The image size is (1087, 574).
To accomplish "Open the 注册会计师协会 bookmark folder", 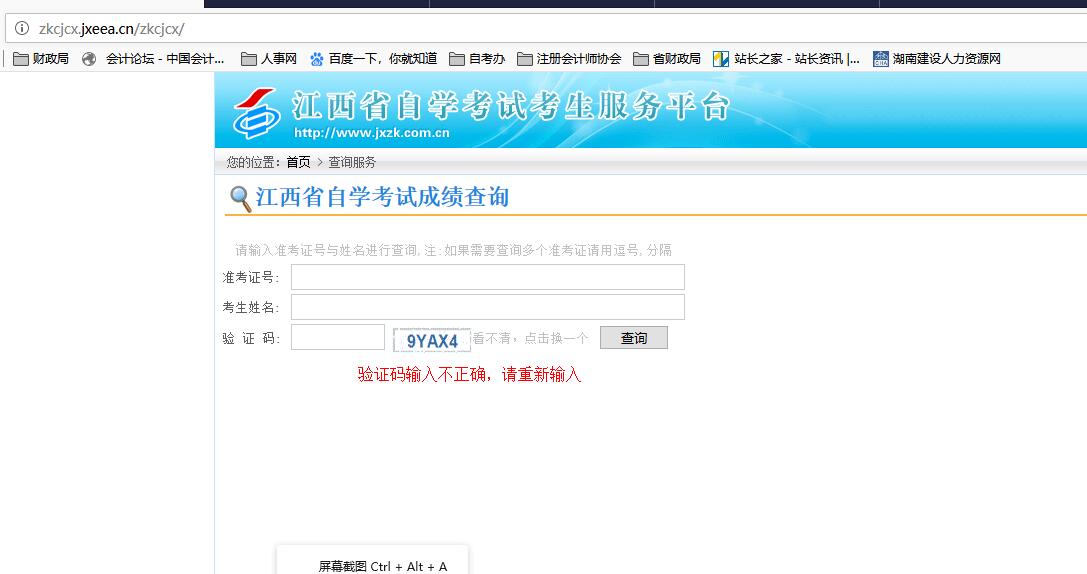I will pos(569,59).
